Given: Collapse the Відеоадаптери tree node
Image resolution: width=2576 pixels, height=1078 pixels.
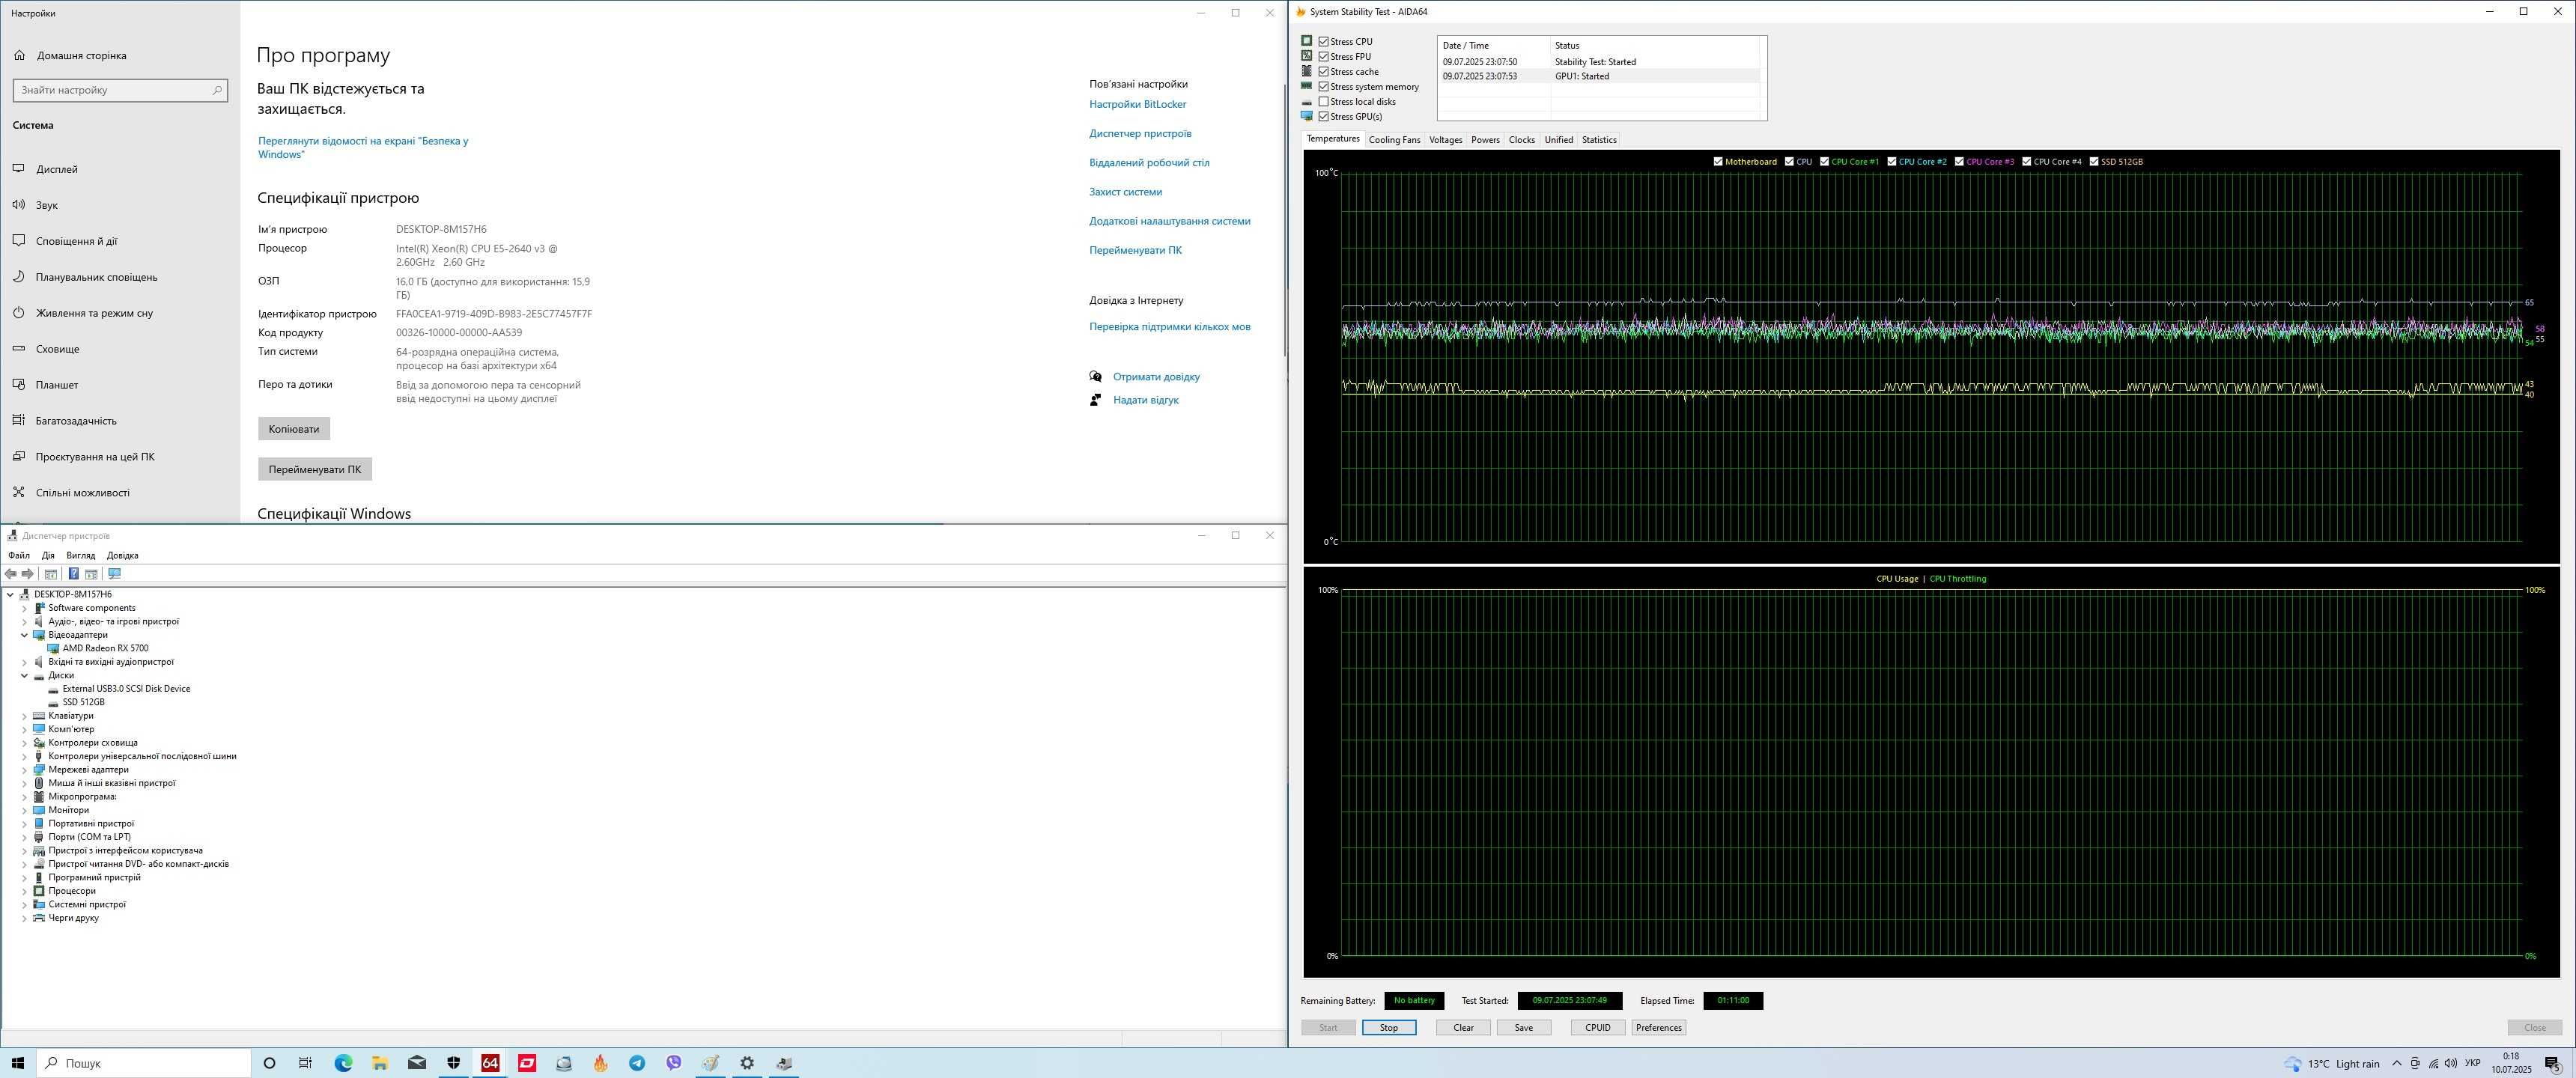Looking at the screenshot, I should 25,635.
